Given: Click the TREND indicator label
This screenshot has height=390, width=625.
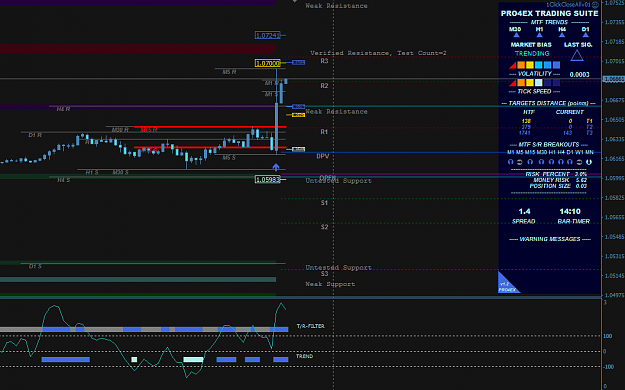Looking at the screenshot, I should pos(304,356).
